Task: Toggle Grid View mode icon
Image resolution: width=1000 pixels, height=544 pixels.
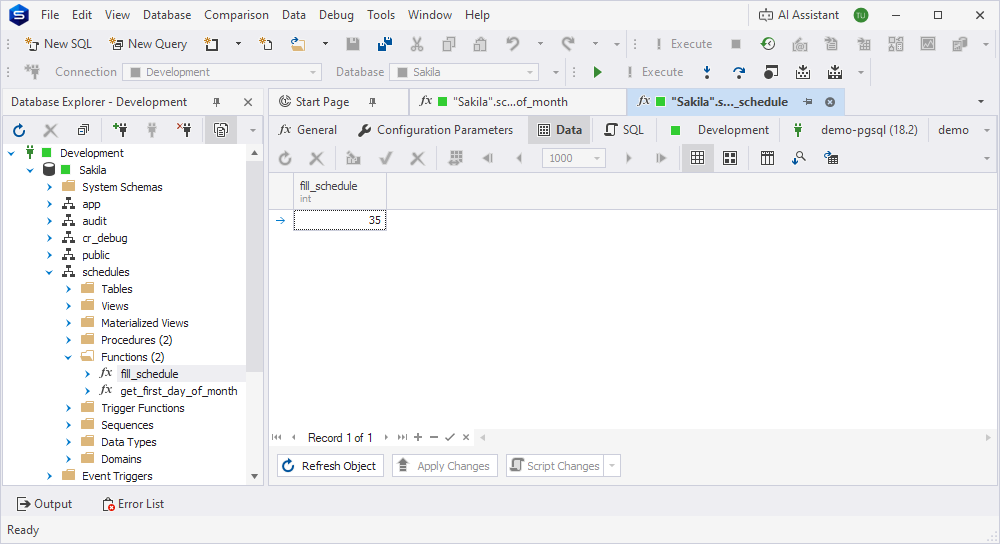Action: coord(698,158)
